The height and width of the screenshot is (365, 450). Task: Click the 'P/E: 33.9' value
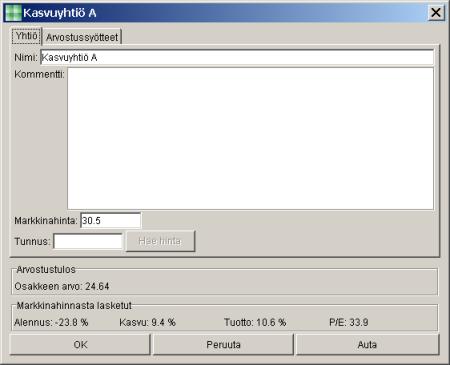349,322
